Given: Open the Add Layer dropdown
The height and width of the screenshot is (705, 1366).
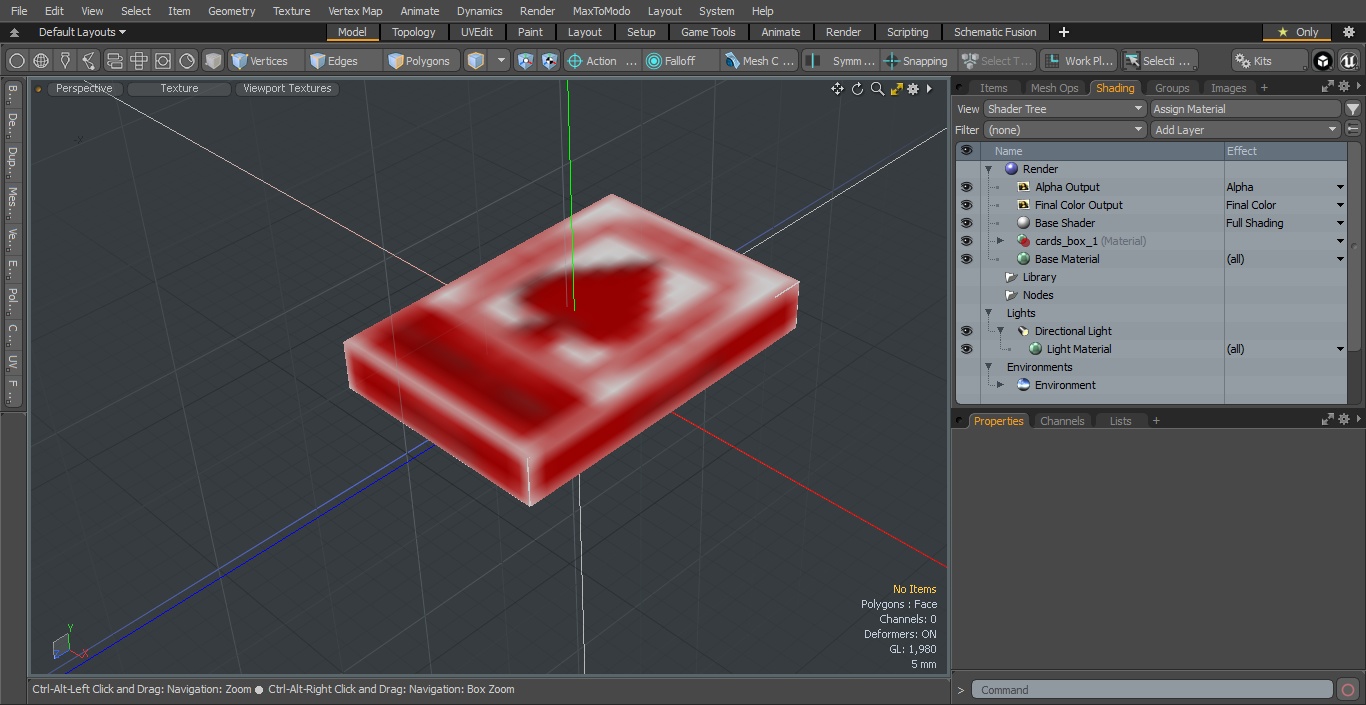Looking at the screenshot, I should (1245, 130).
